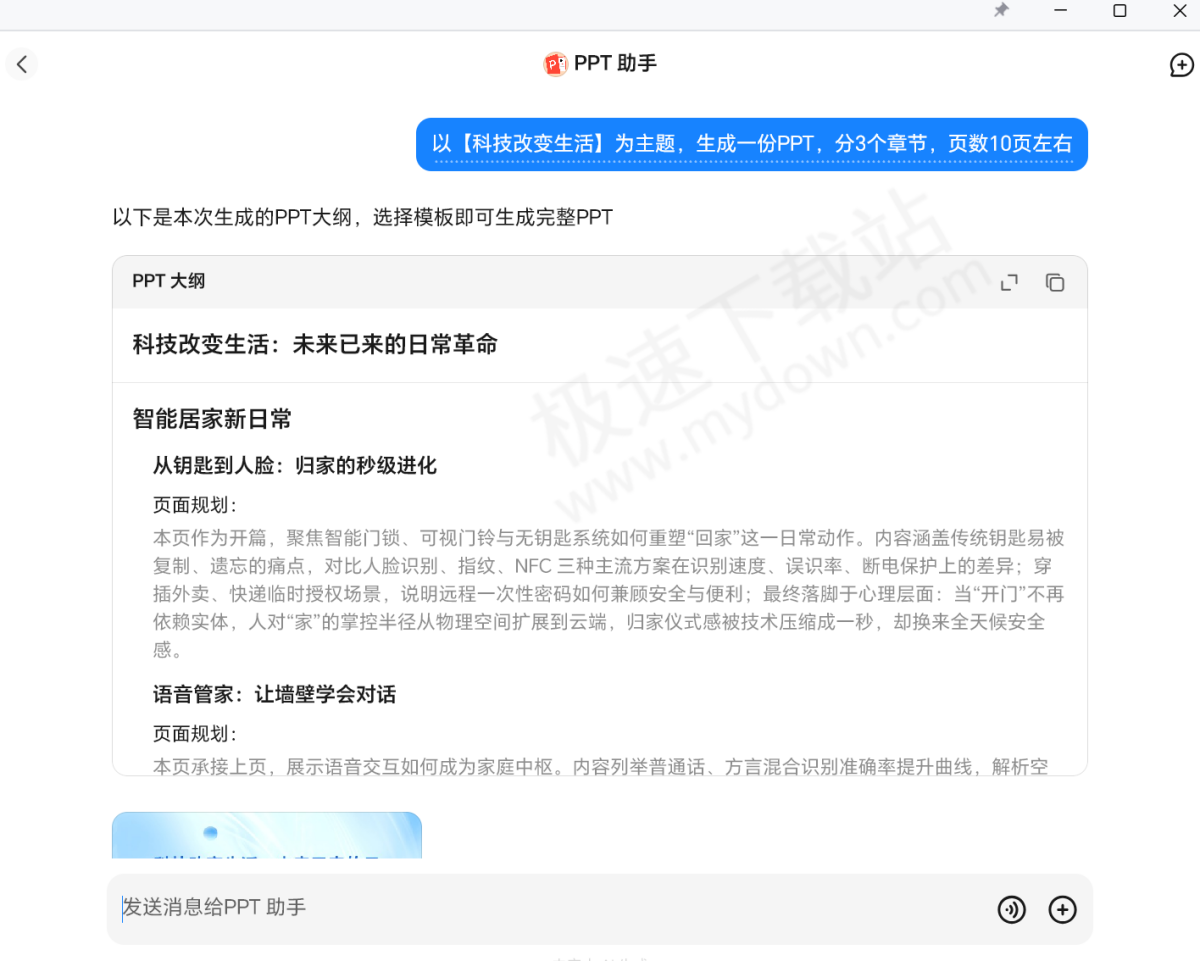The width and height of the screenshot is (1200, 961).
Task: Click the blue user prompt message bubble
Action: coord(751,144)
